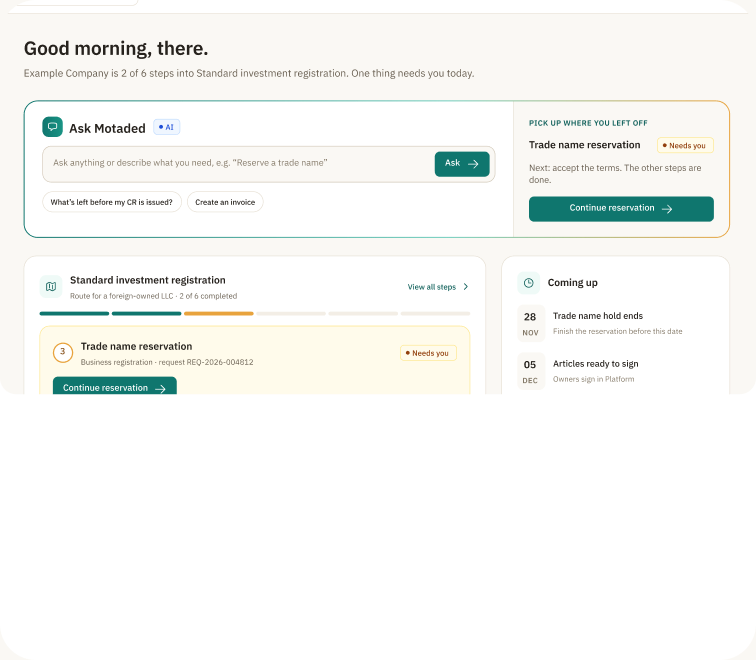Click the "Standard investment registration" card title

click(x=148, y=280)
